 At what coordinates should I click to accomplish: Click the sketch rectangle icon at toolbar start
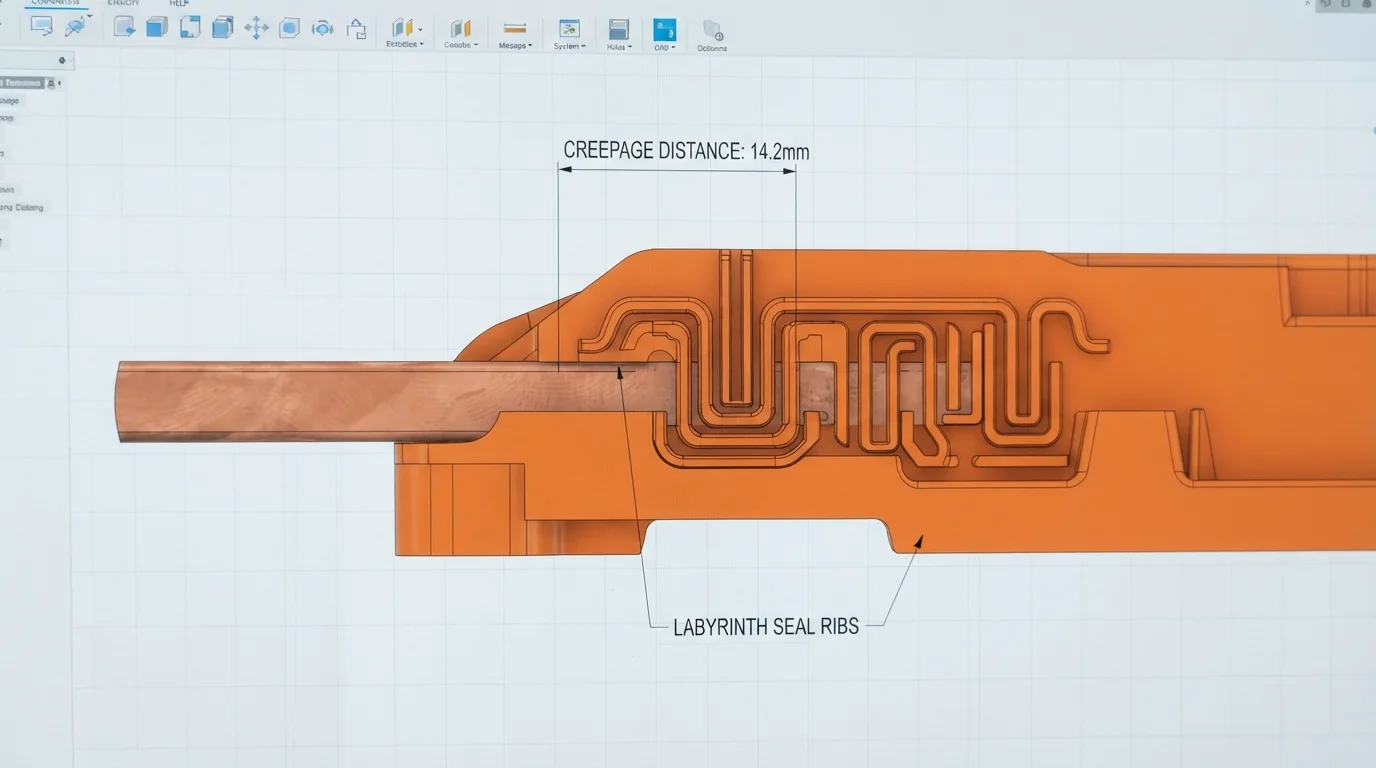click(42, 25)
